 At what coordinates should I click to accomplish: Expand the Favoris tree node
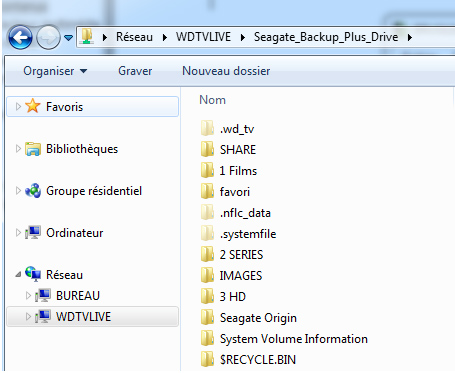(18, 107)
